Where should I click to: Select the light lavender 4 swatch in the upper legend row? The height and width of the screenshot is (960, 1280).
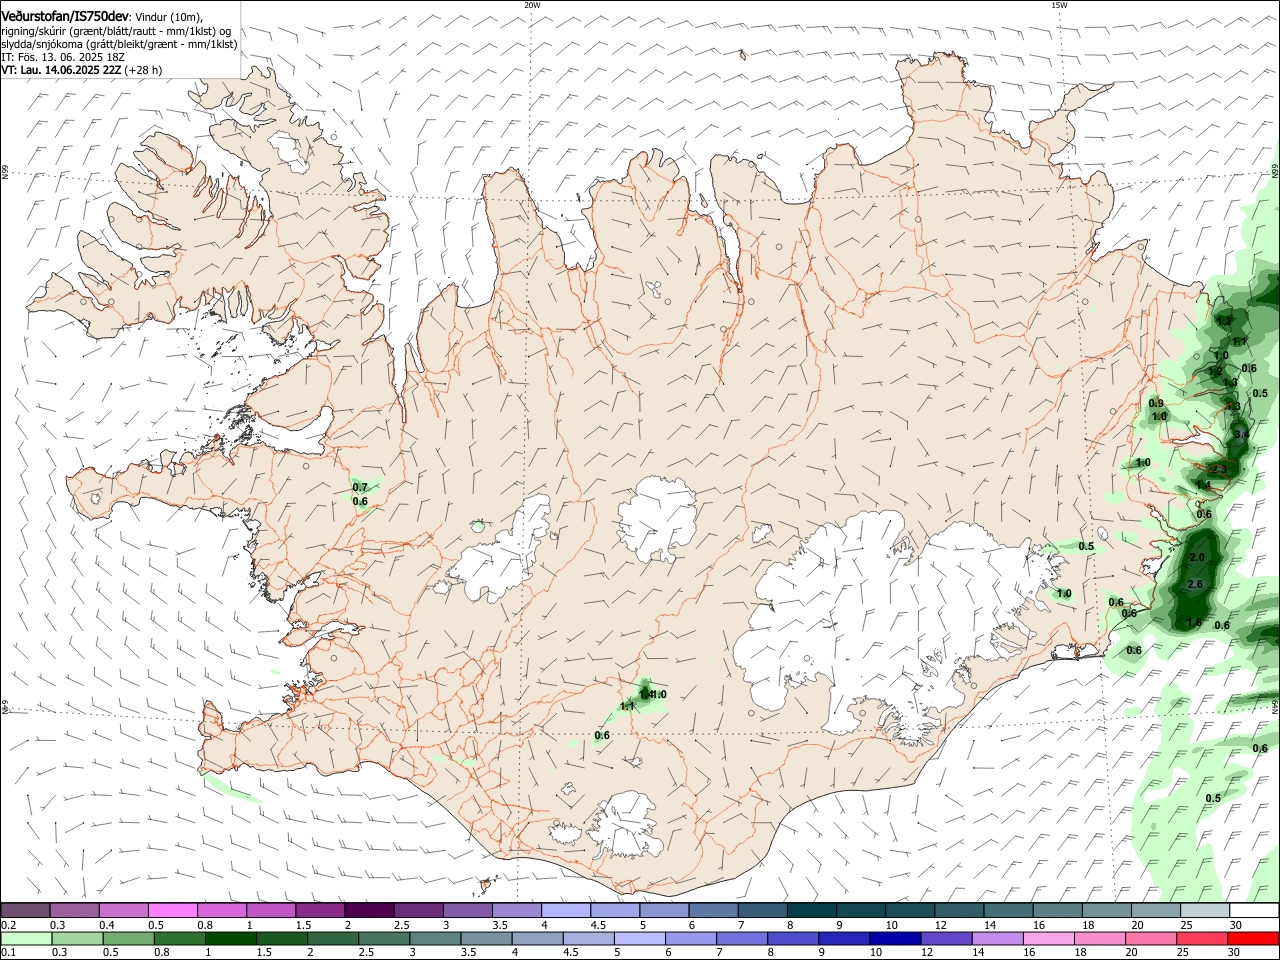coord(566,911)
